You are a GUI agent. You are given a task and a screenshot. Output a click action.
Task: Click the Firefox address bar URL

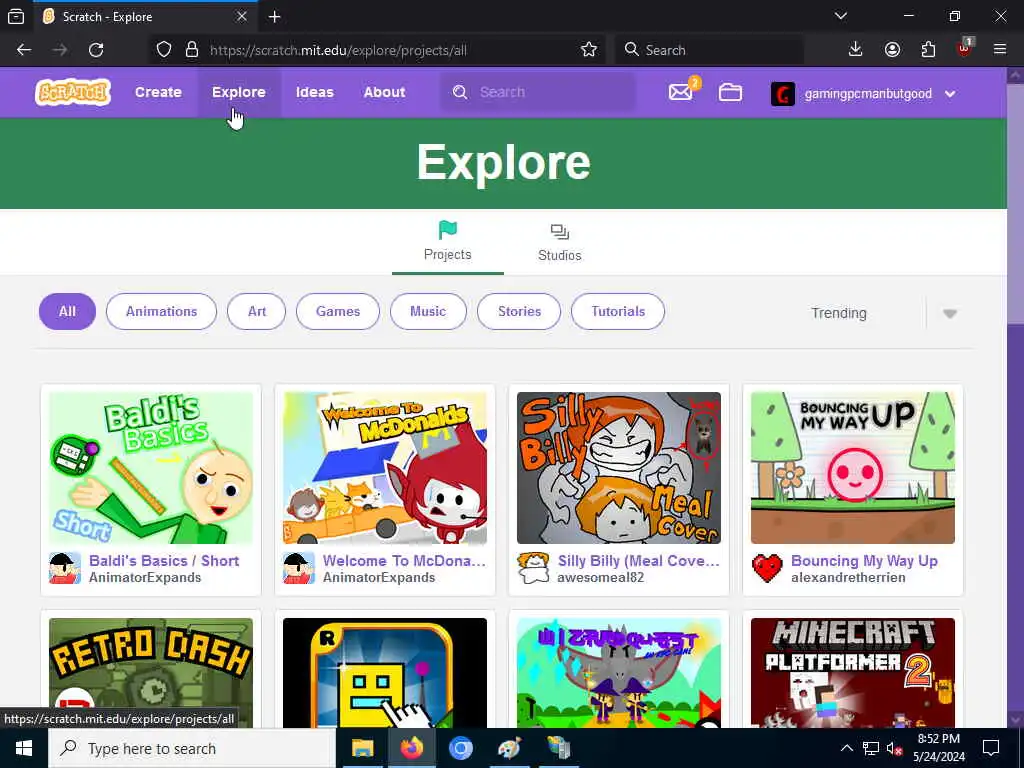(338, 50)
